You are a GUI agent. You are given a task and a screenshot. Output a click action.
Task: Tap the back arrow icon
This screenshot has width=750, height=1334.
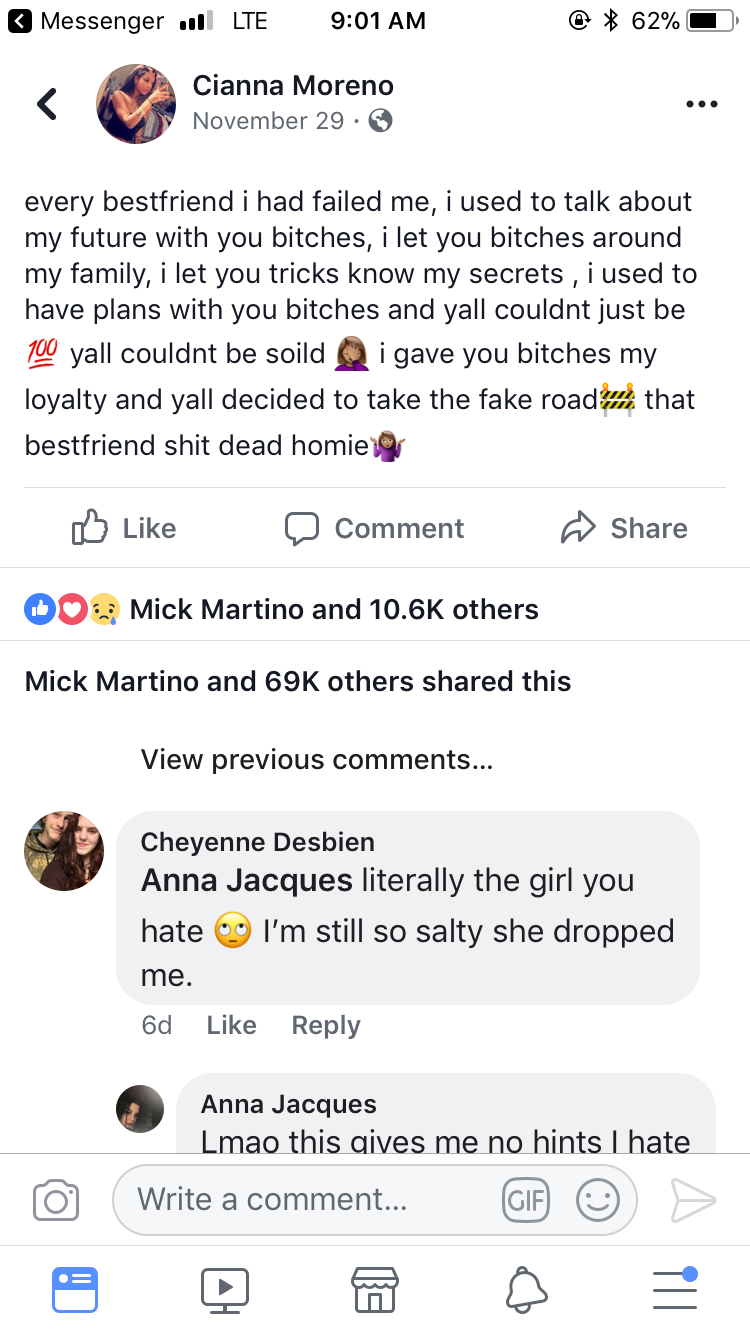(x=46, y=103)
